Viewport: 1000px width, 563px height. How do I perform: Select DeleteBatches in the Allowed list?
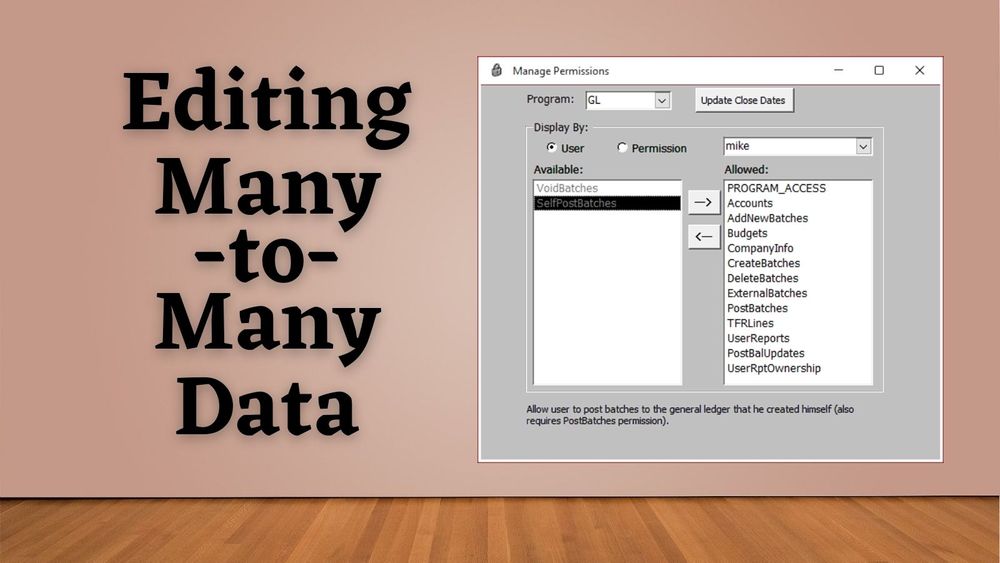click(762, 278)
